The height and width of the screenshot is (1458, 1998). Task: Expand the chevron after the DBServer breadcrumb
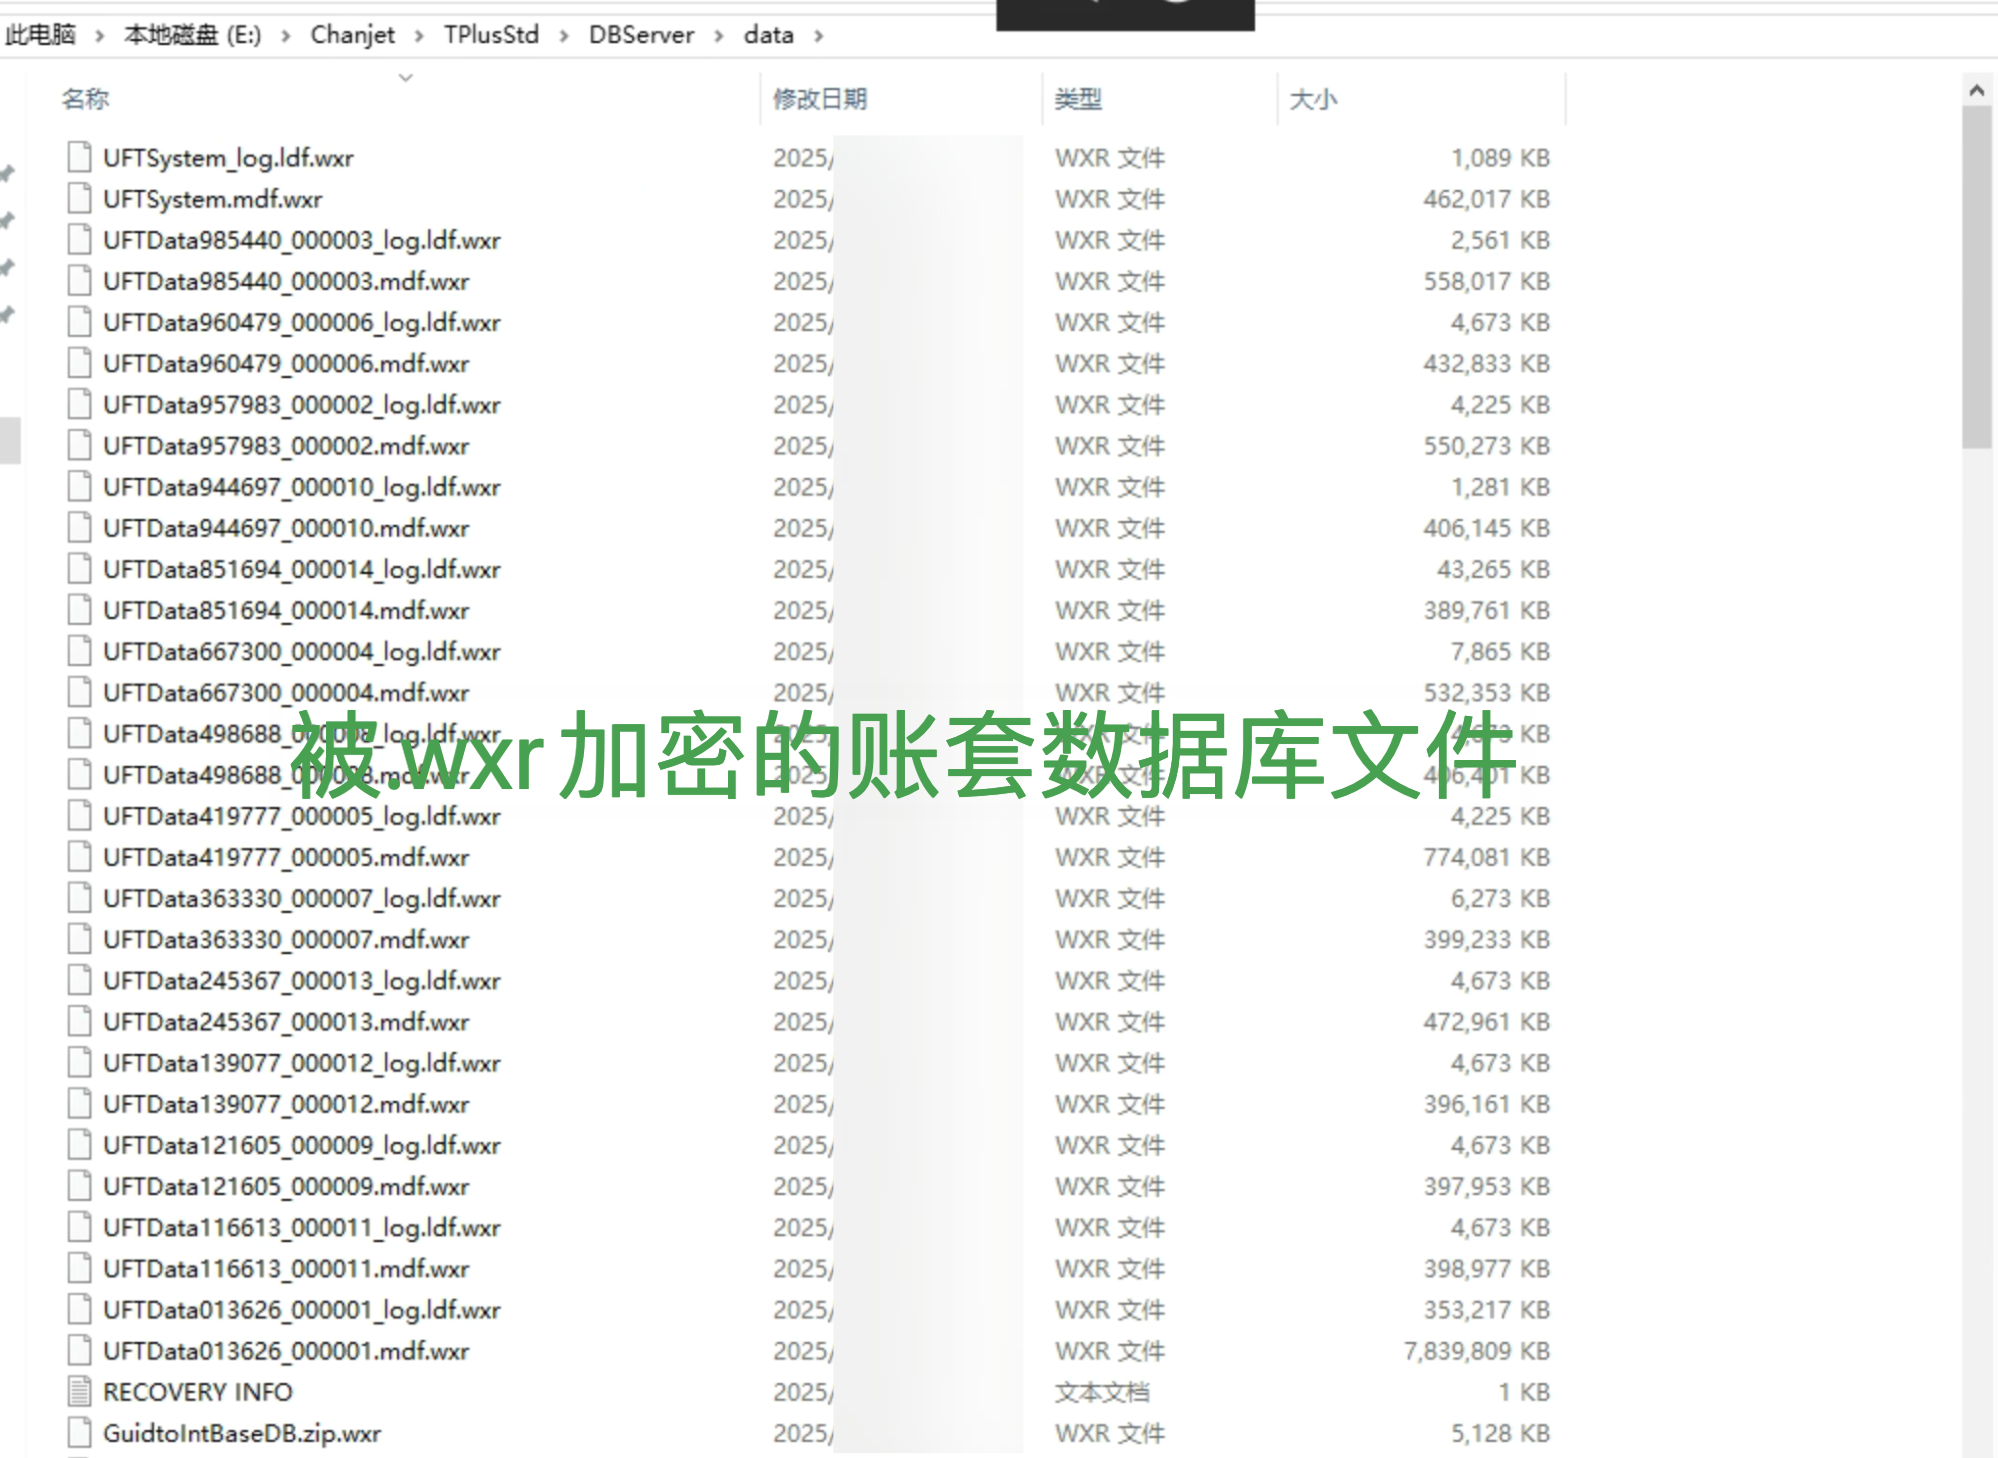click(719, 36)
